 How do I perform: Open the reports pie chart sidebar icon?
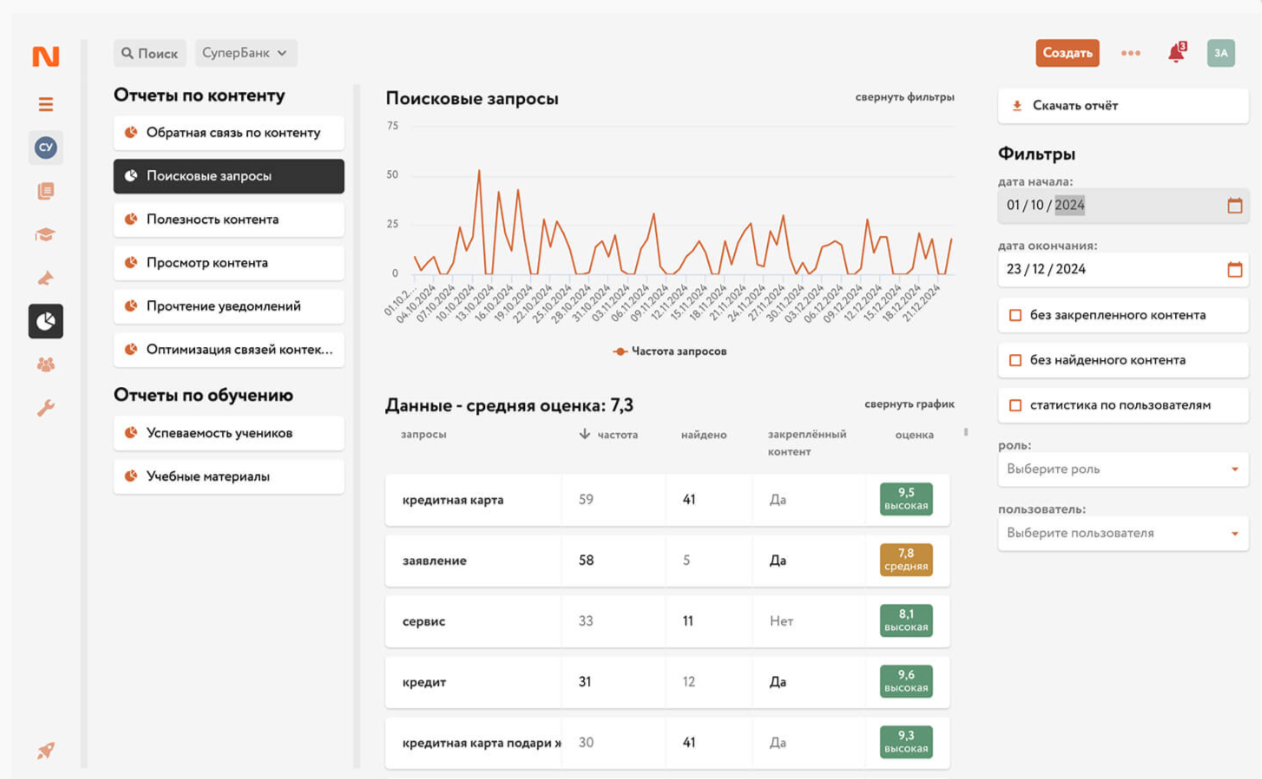point(46,321)
